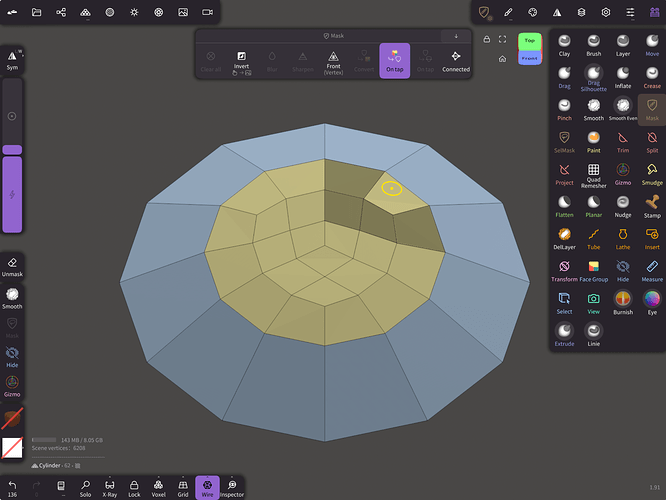This screenshot has width=666, height=500.
Task: Select the Clay brush tool
Action: pyautogui.click(x=564, y=45)
